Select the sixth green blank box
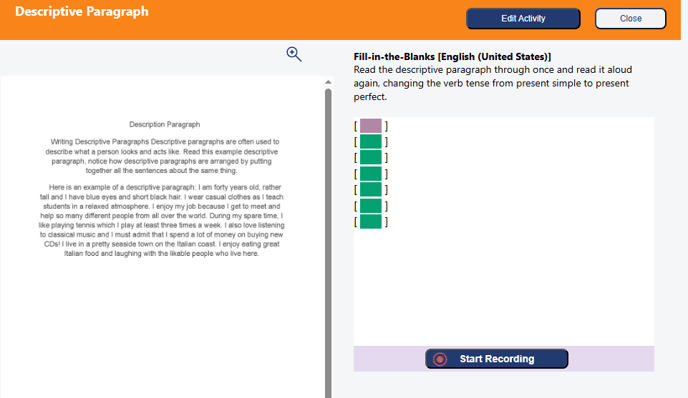The image size is (688, 398). [x=371, y=206]
